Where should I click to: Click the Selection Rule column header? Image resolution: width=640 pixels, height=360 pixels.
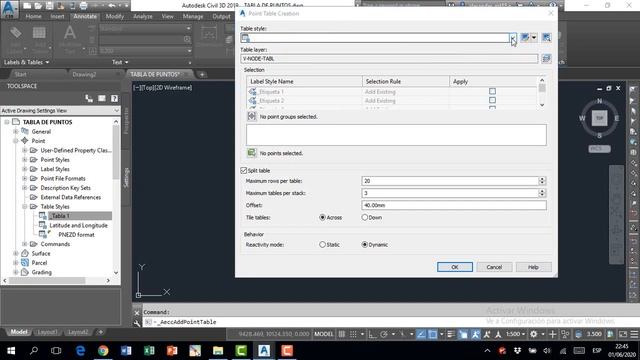tap(406, 82)
